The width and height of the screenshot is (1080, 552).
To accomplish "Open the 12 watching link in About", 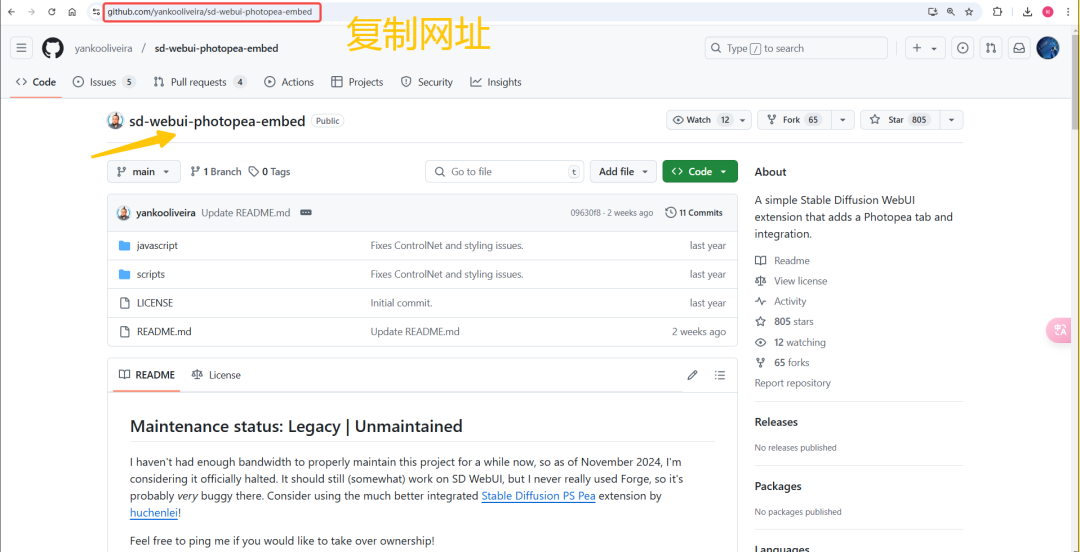I will pyautogui.click(x=791, y=343).
